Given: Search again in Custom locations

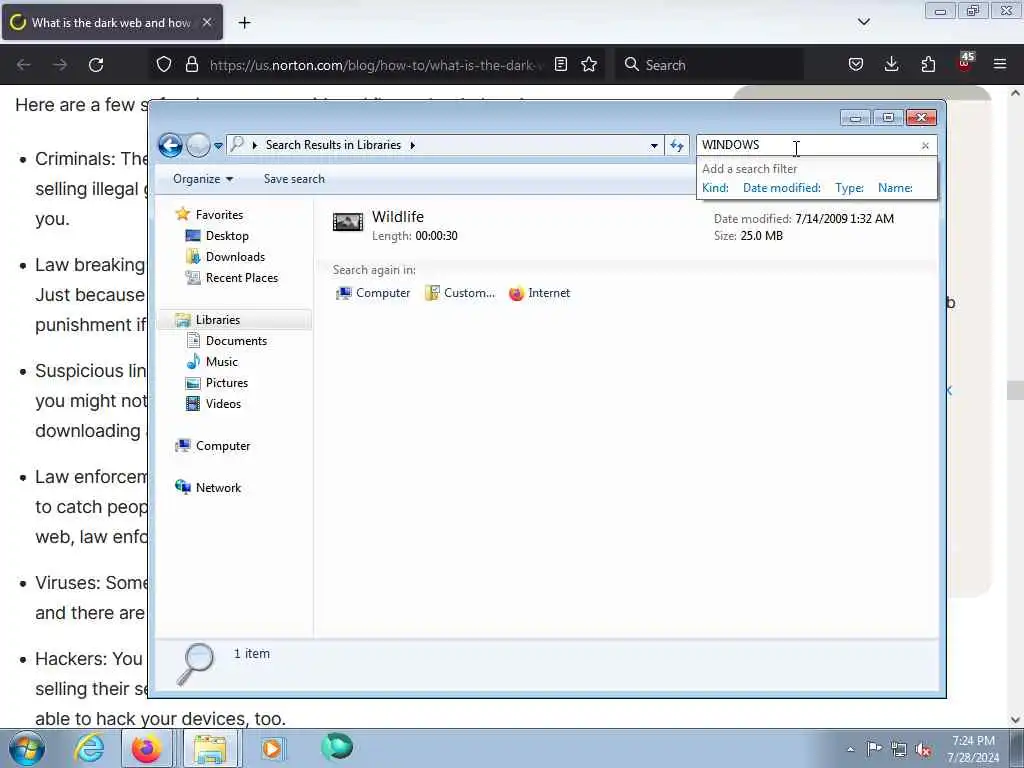Looking at the screenshot, I should tap(460, 293).
